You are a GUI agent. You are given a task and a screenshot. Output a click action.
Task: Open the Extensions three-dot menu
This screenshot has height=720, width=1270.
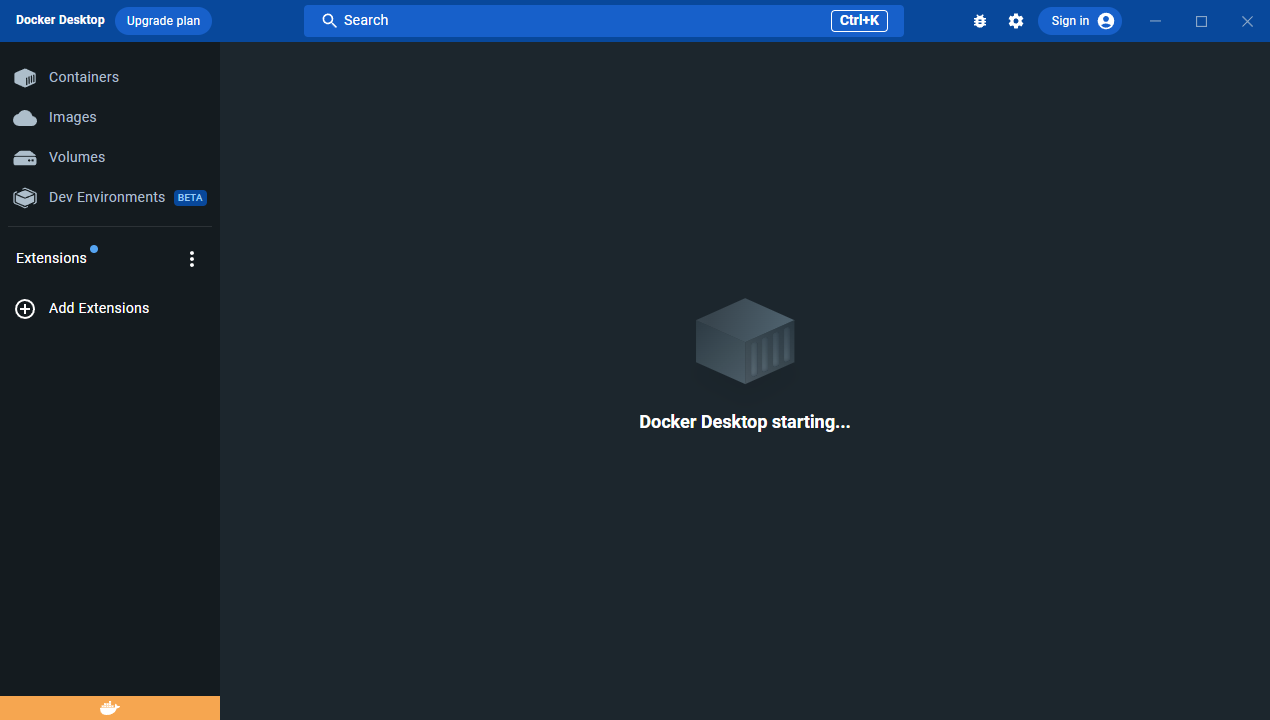(192, 259)
